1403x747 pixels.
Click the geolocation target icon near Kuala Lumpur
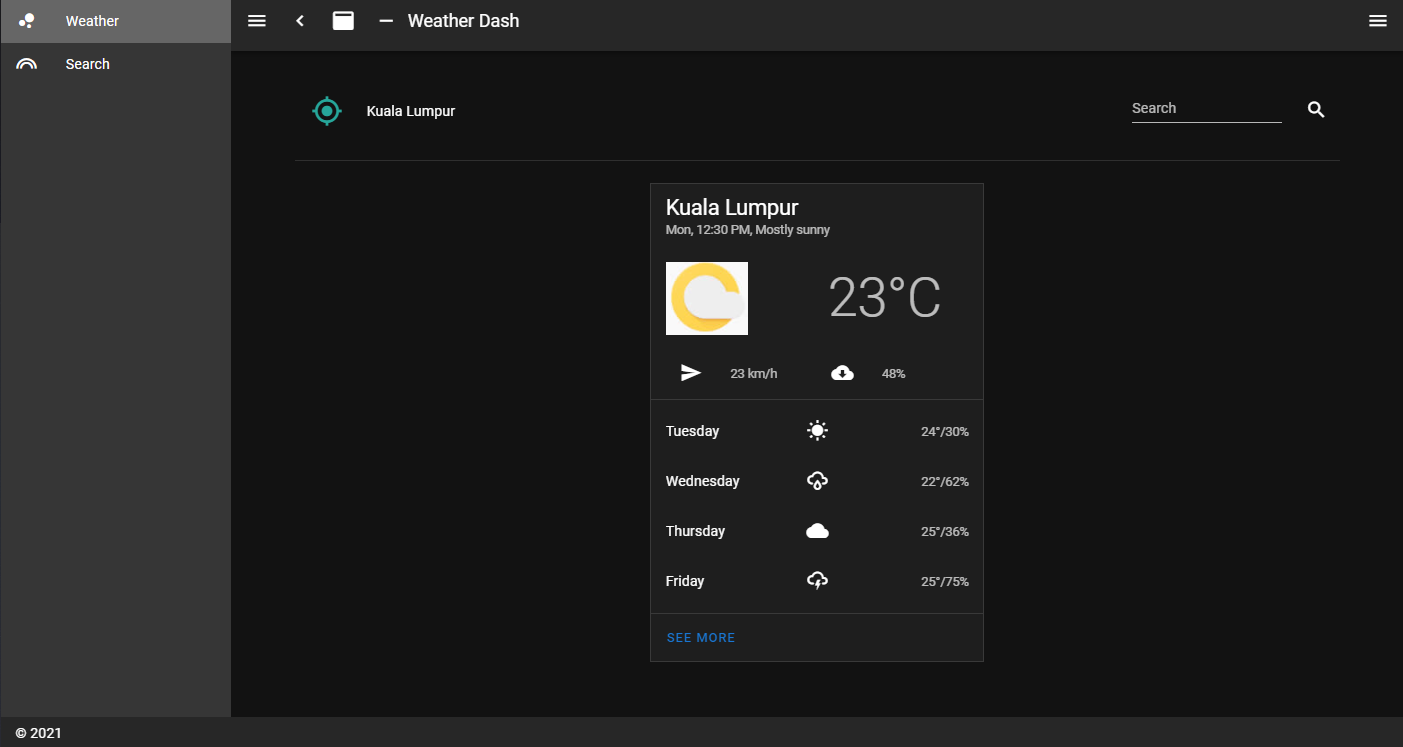click(327, 111)
